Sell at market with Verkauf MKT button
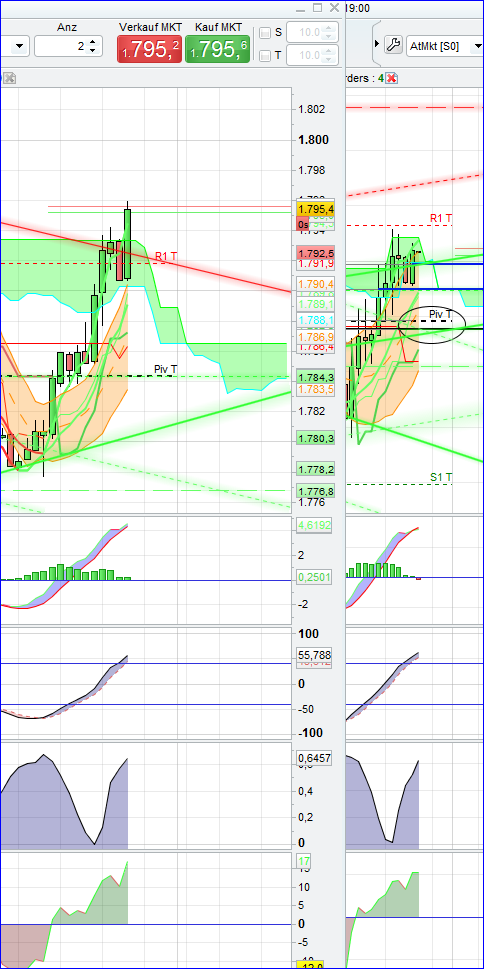 point(150,48)
